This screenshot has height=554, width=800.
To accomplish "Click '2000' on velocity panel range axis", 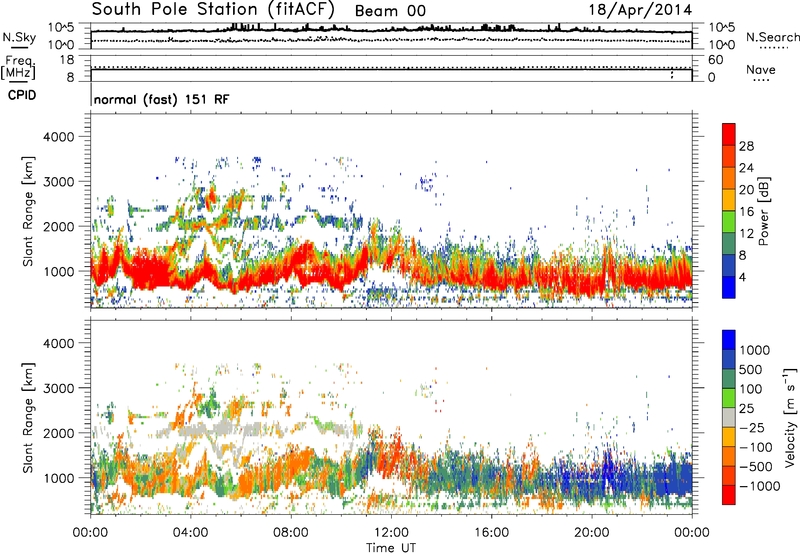I will click(59, 433).
